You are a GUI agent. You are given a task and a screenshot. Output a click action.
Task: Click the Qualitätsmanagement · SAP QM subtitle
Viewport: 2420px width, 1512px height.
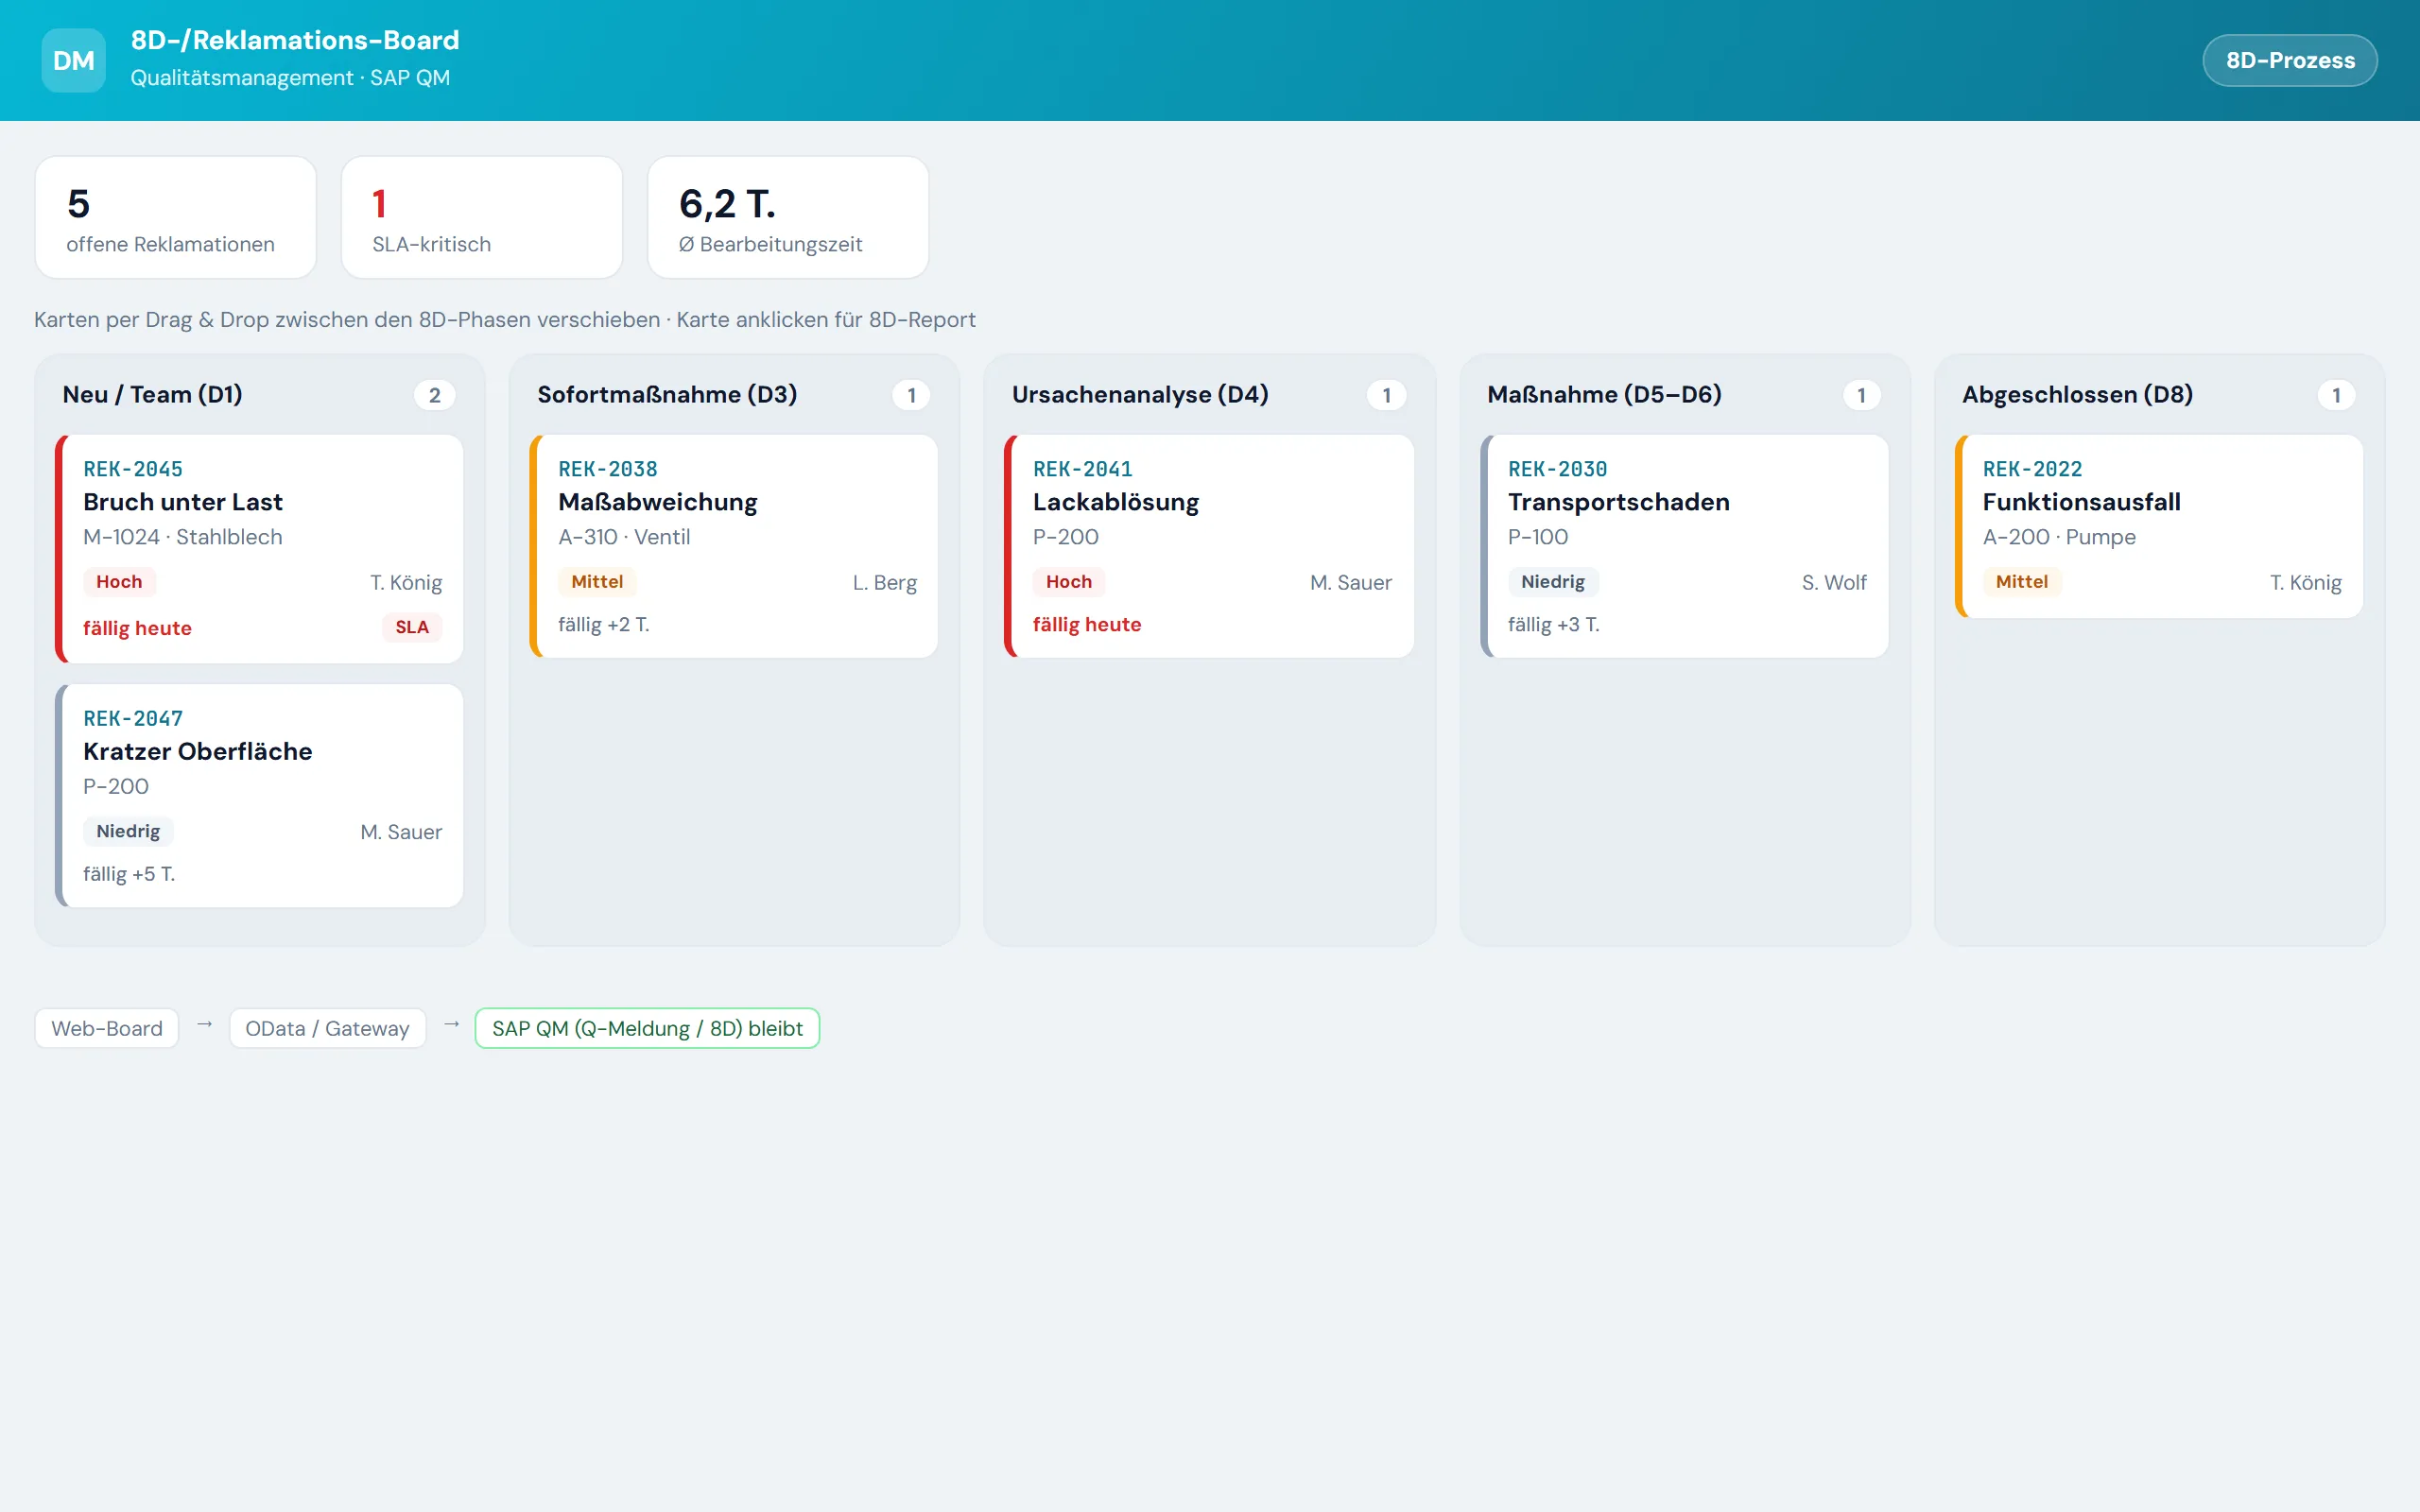[x=290, y=78]
